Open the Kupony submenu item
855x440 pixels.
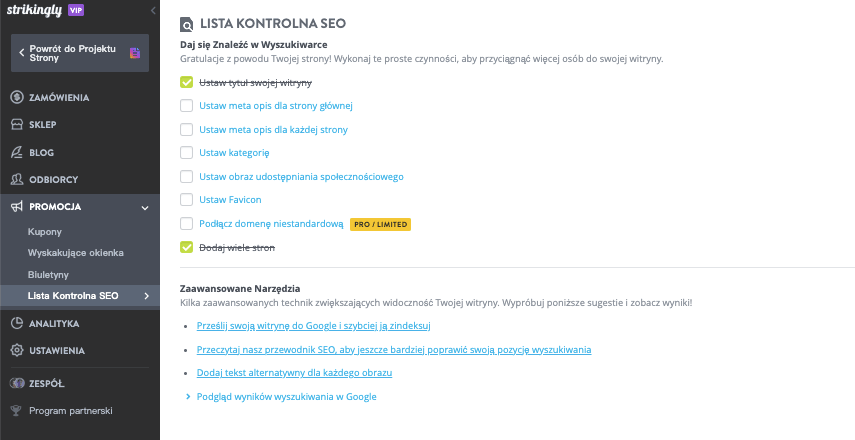click(x=45, y=232)
